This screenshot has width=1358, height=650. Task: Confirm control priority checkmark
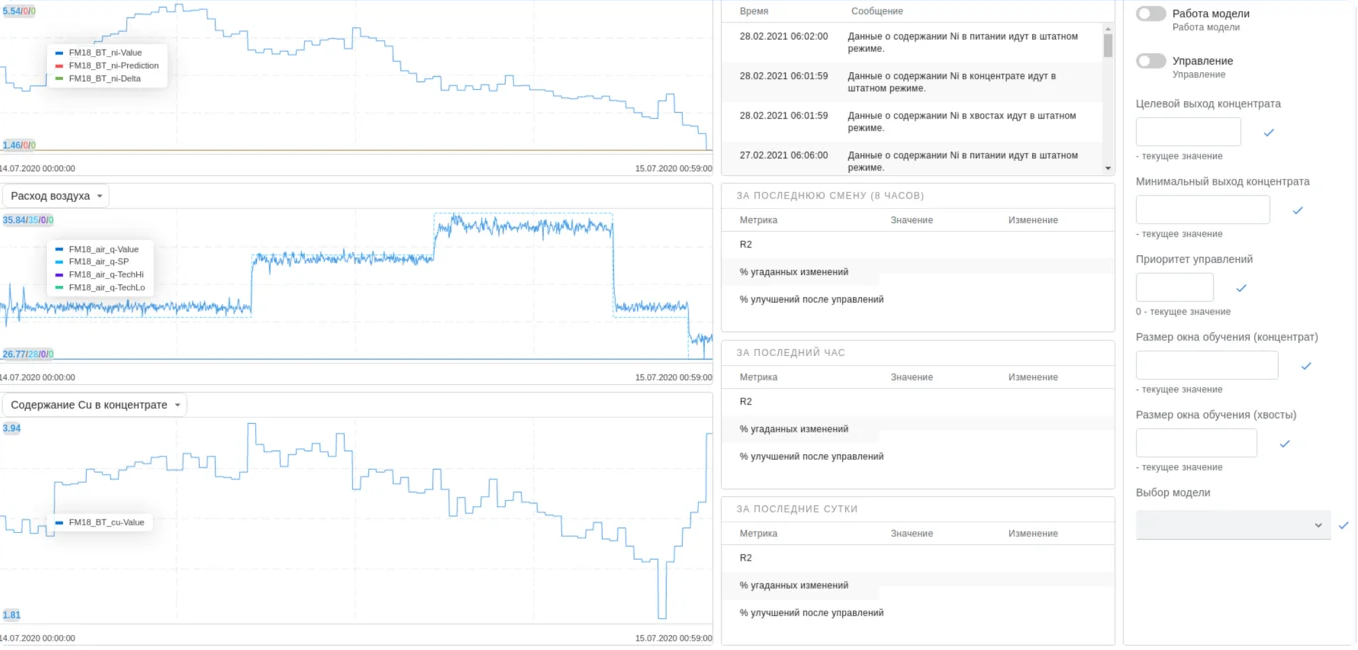point(1242,288)
